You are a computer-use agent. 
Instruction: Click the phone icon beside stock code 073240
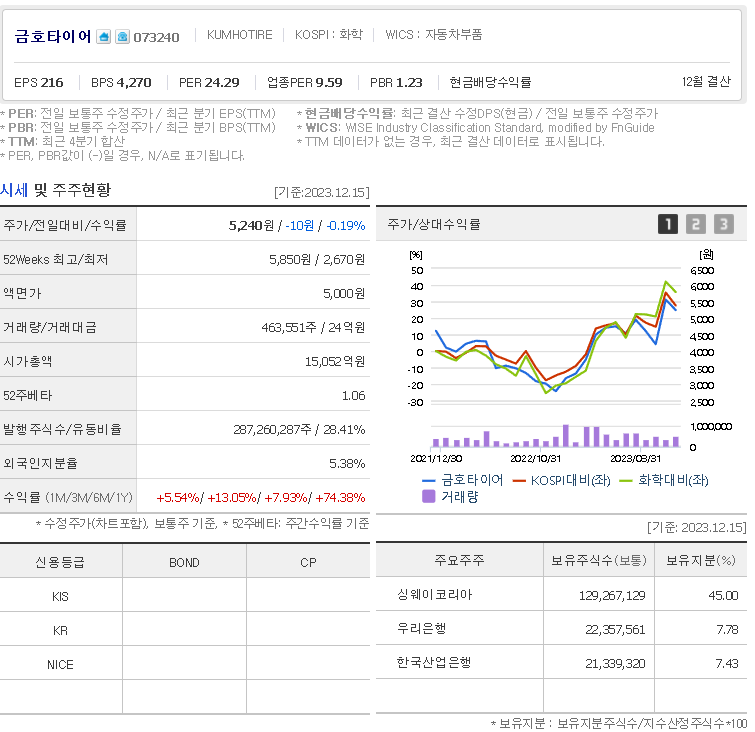(122, 37)
